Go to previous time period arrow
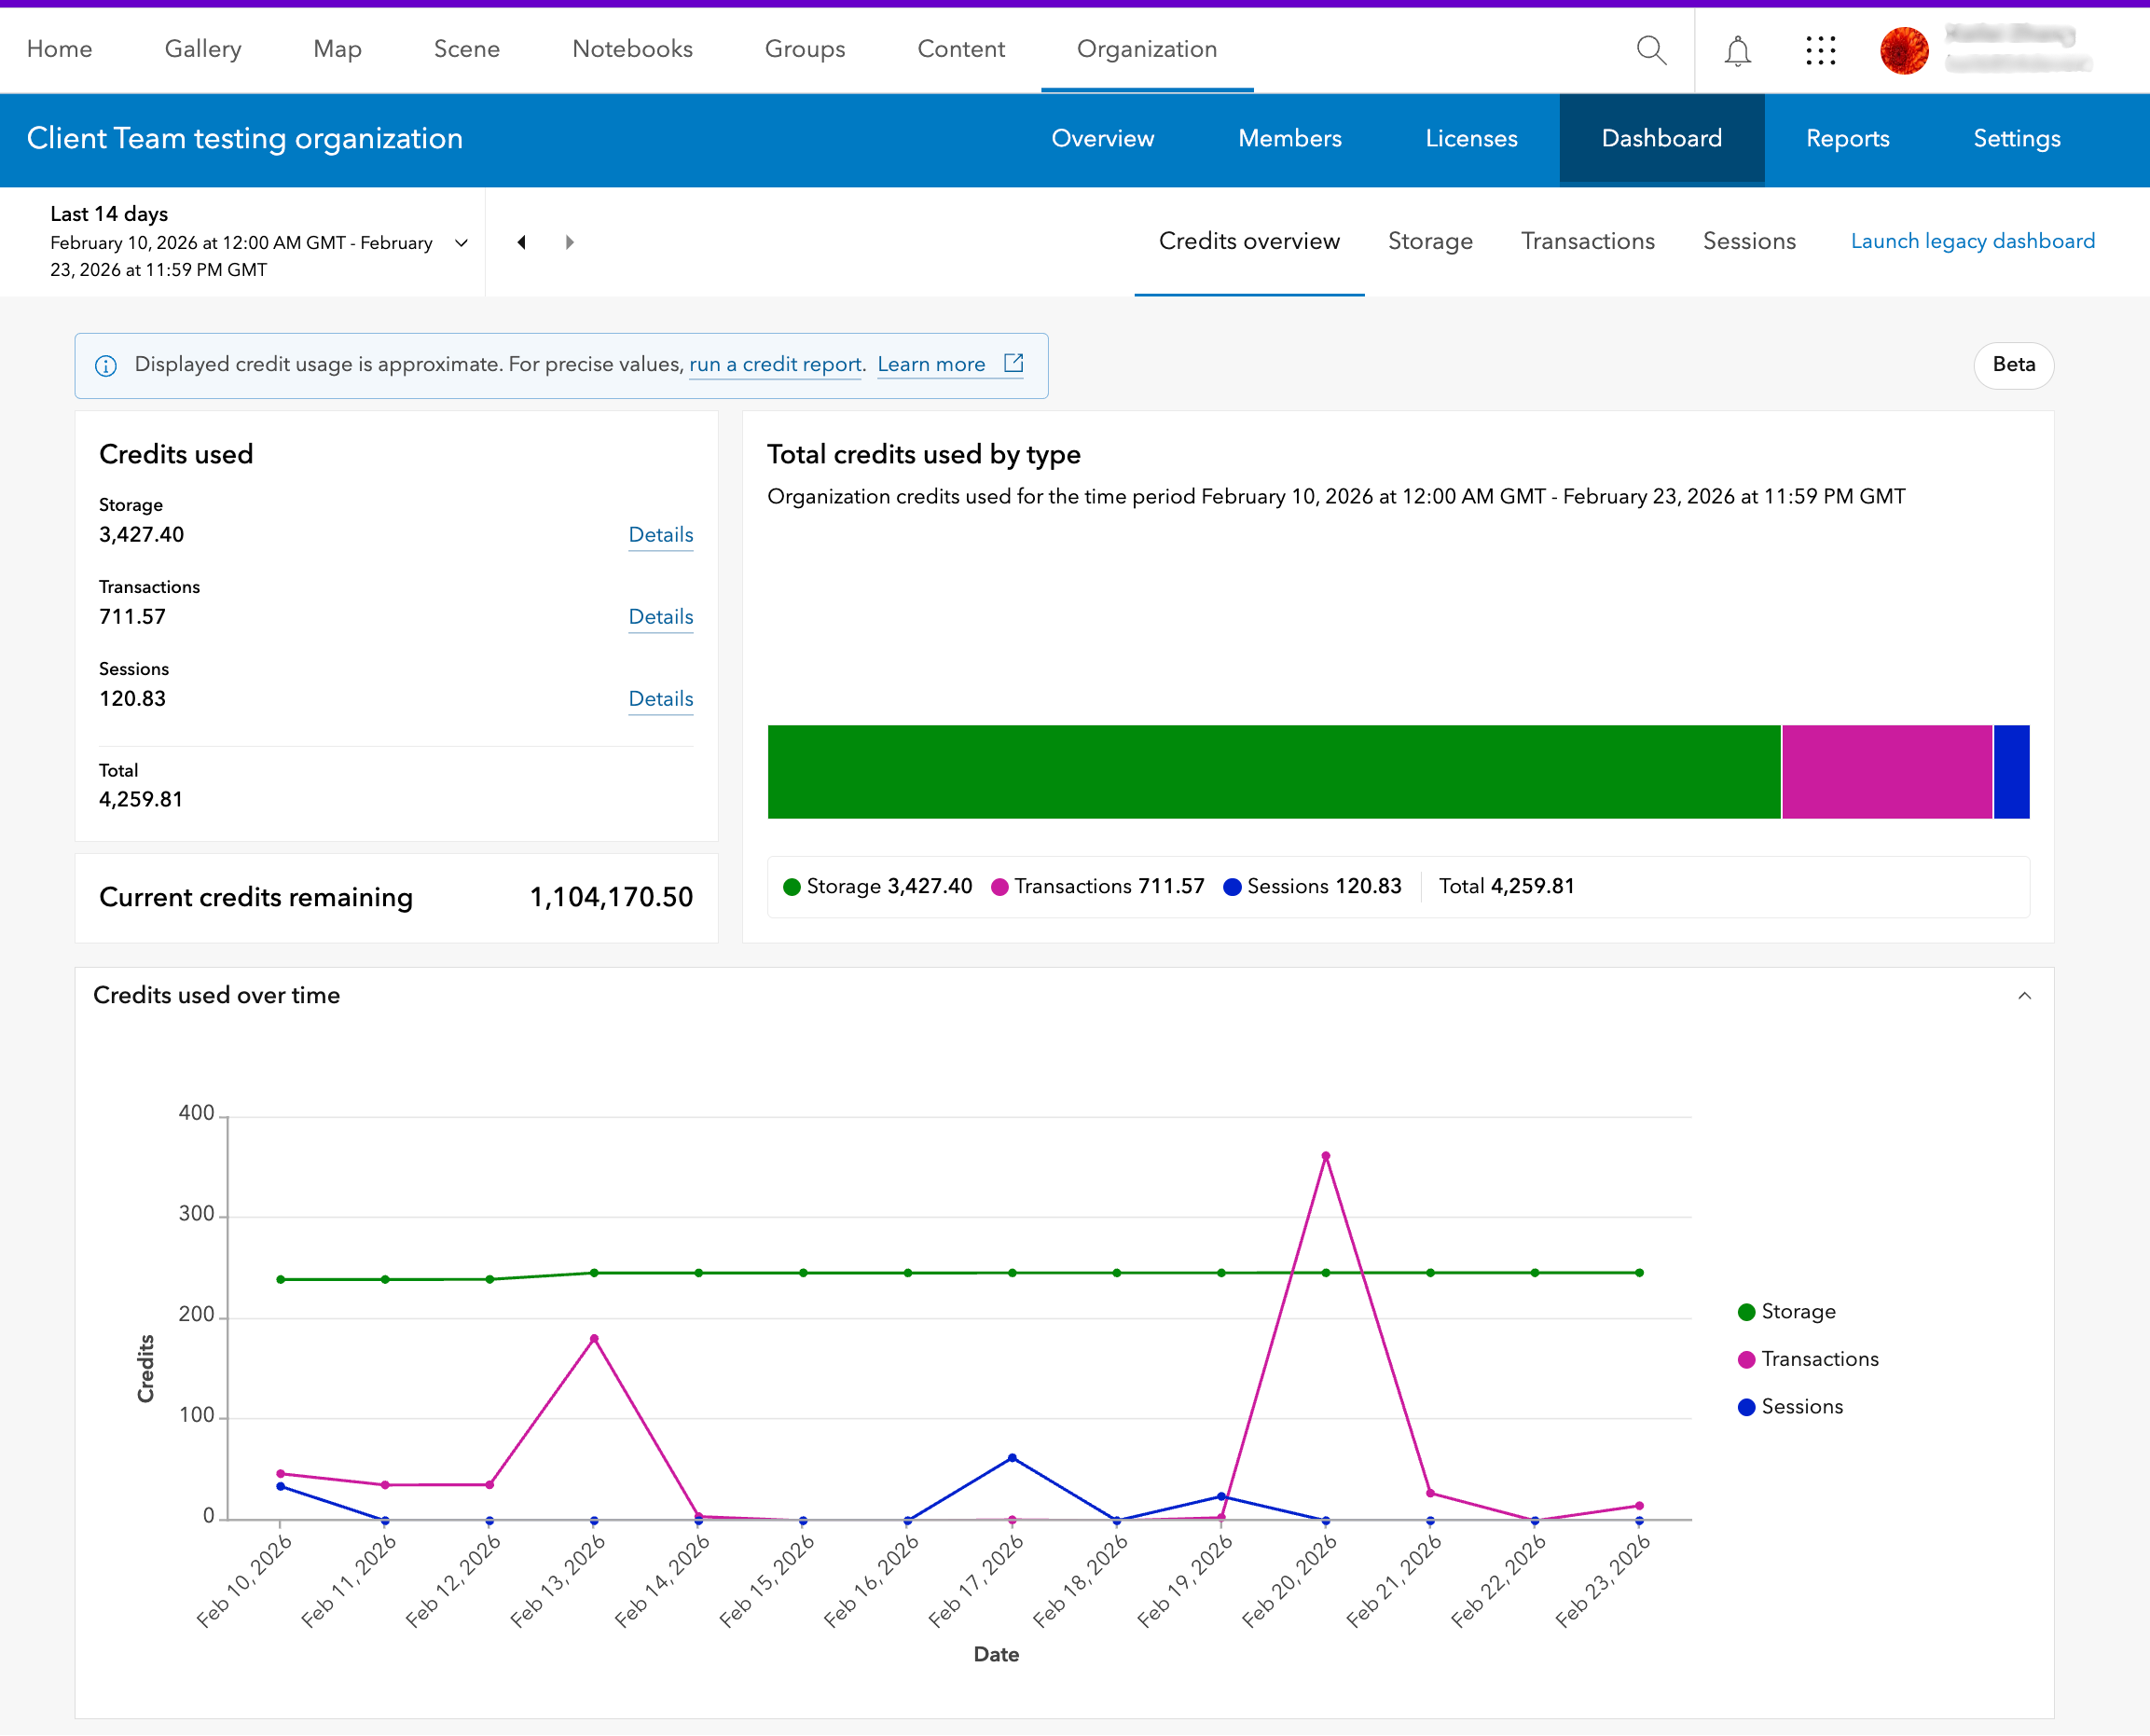The width and height of the screenshot is (2150, 1736). click(x=521, y=242)
